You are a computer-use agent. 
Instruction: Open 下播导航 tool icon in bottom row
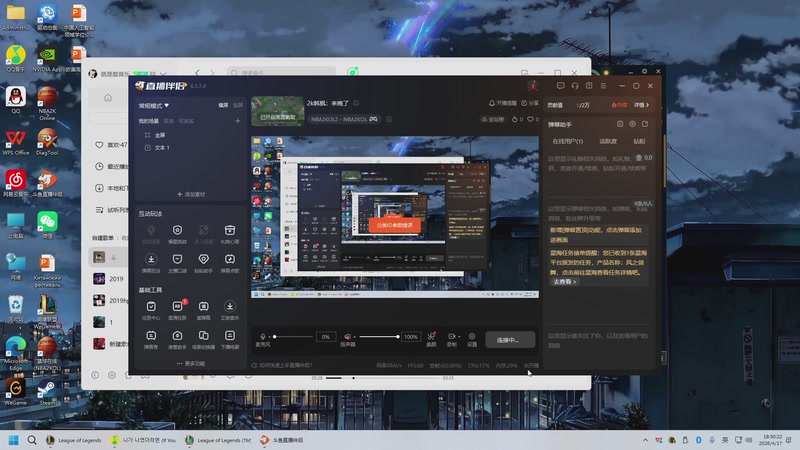(230, 335)
